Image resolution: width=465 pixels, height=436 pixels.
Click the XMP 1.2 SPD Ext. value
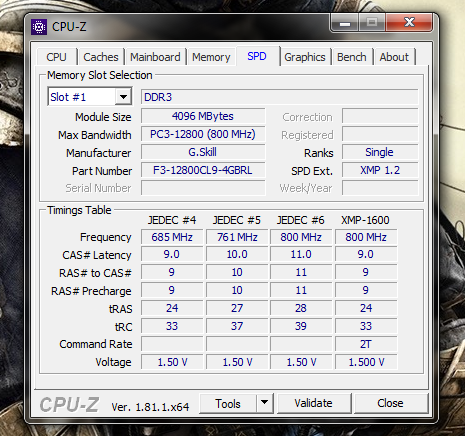coord(380,170)
